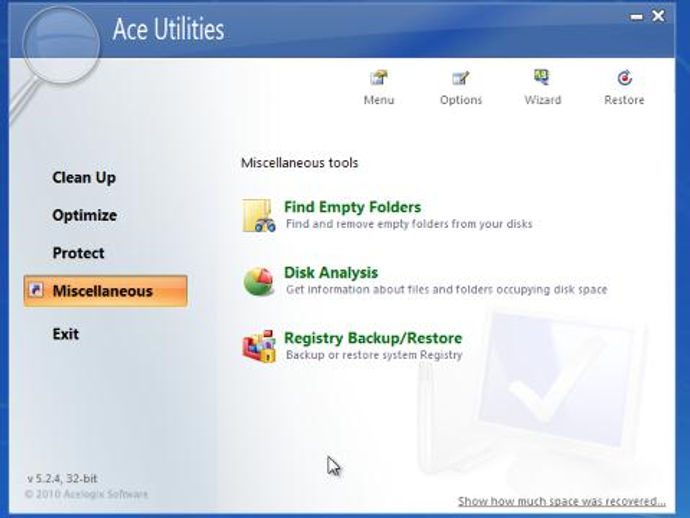Click 'Backup or restore system Registry' description
The image size is (690, 518).
coord(374,355)
